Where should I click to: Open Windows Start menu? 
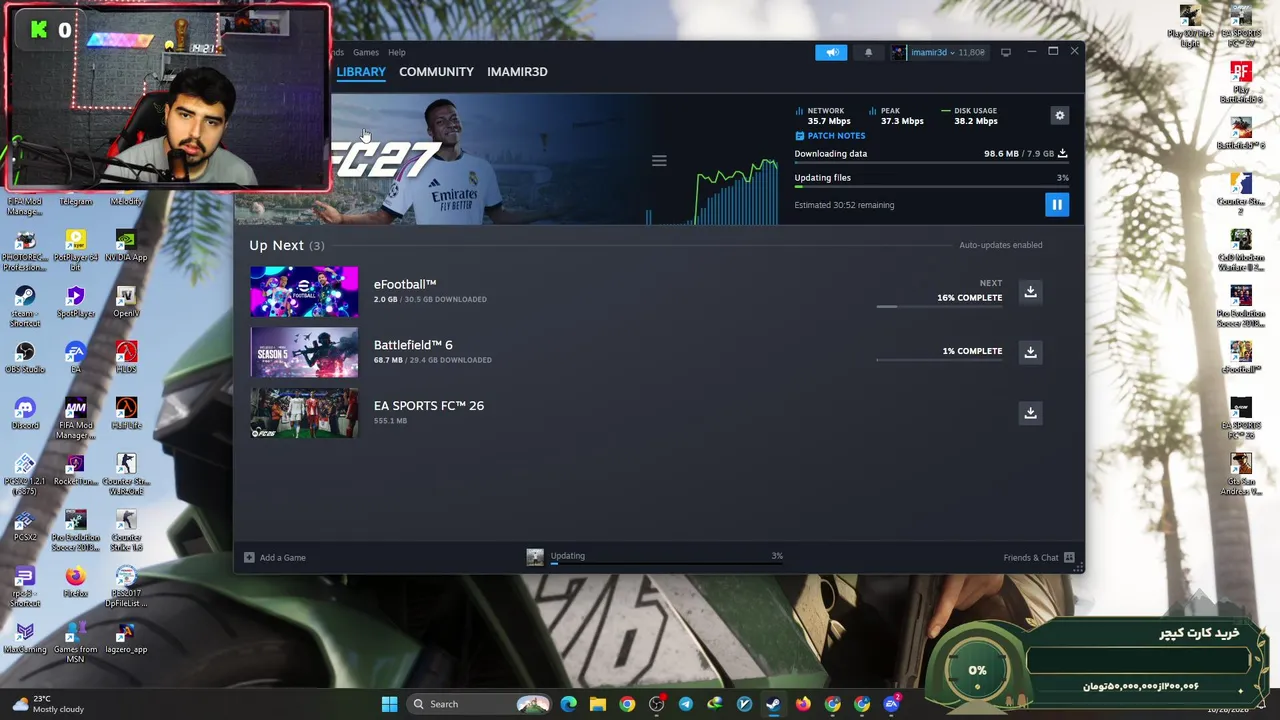pyautogui.click(x=389, y=704)
